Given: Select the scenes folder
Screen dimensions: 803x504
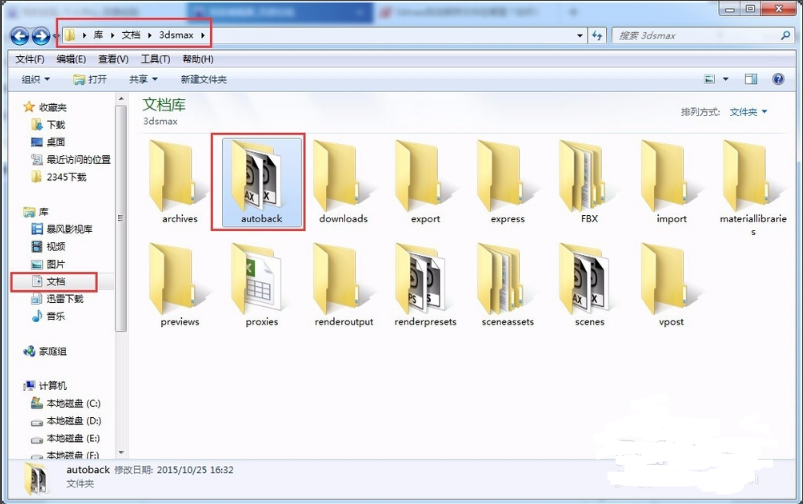Looking at the screenshot, I should tap(589, 285).
